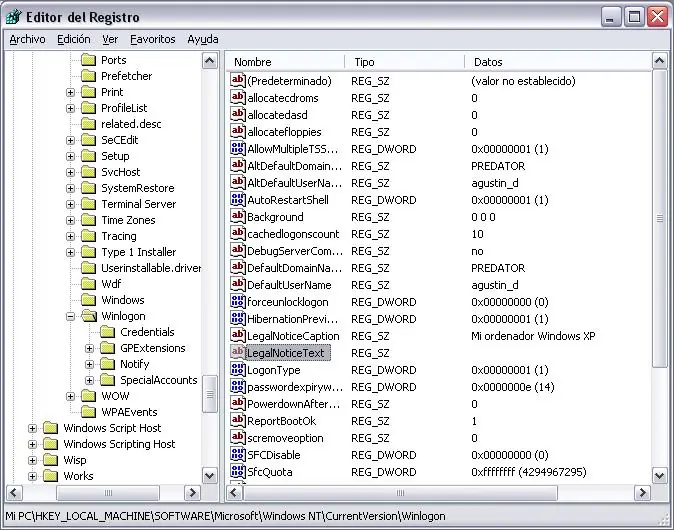Click the DWORD icon of forceunlocklogon
674x530 pixels.
pos(238,301)
